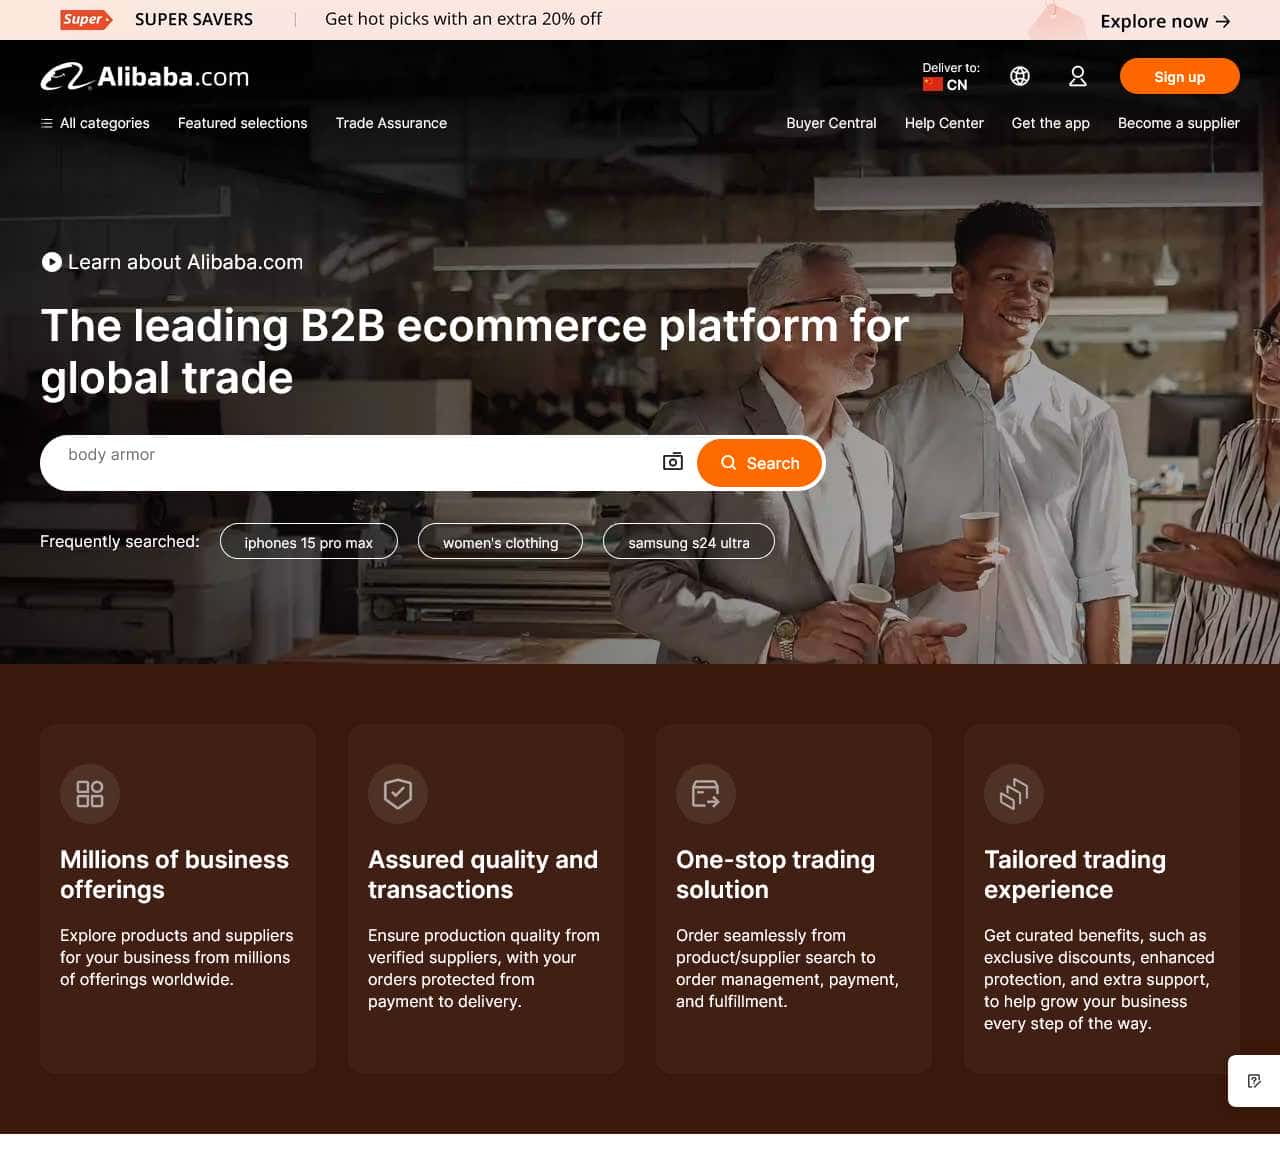Select the samsung s24 ultra suggestion
The height and width of the screenshot is (1167, 1280).
click(x=689, y=542)
